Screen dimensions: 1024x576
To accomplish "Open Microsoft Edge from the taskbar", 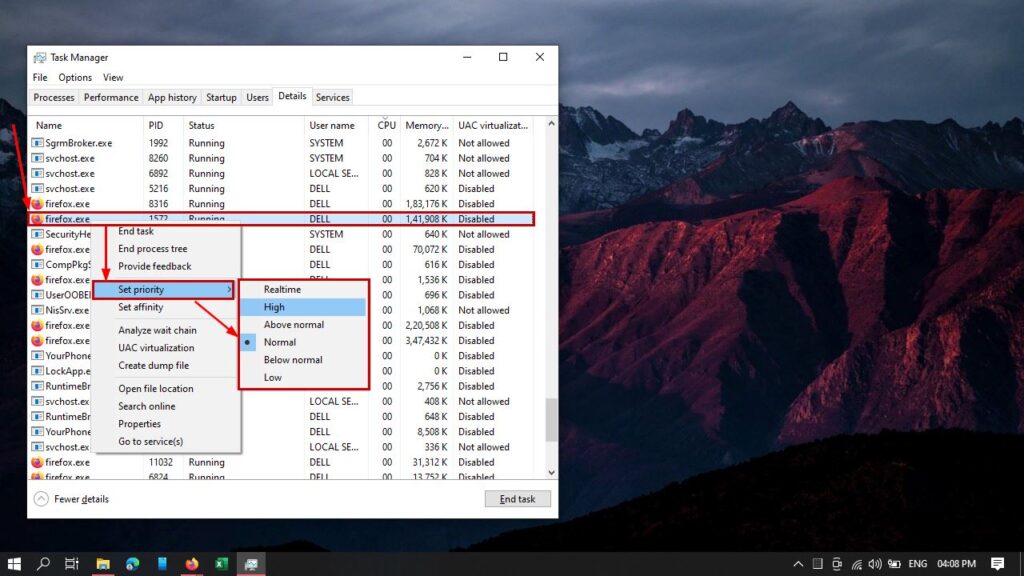I will [133, 564].
